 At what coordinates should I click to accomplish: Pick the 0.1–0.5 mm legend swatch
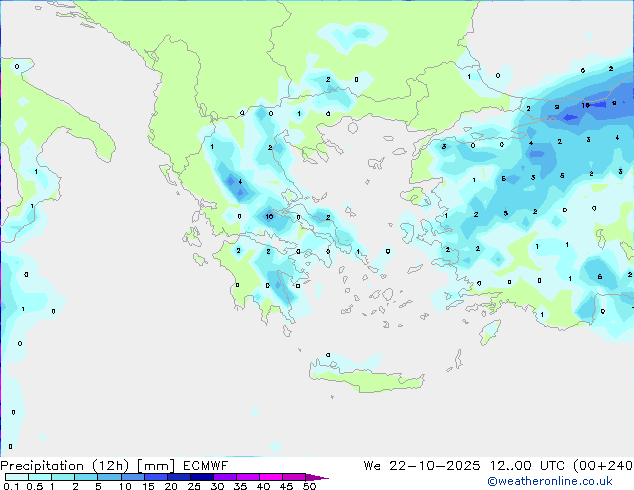click(x=17, y=477)
